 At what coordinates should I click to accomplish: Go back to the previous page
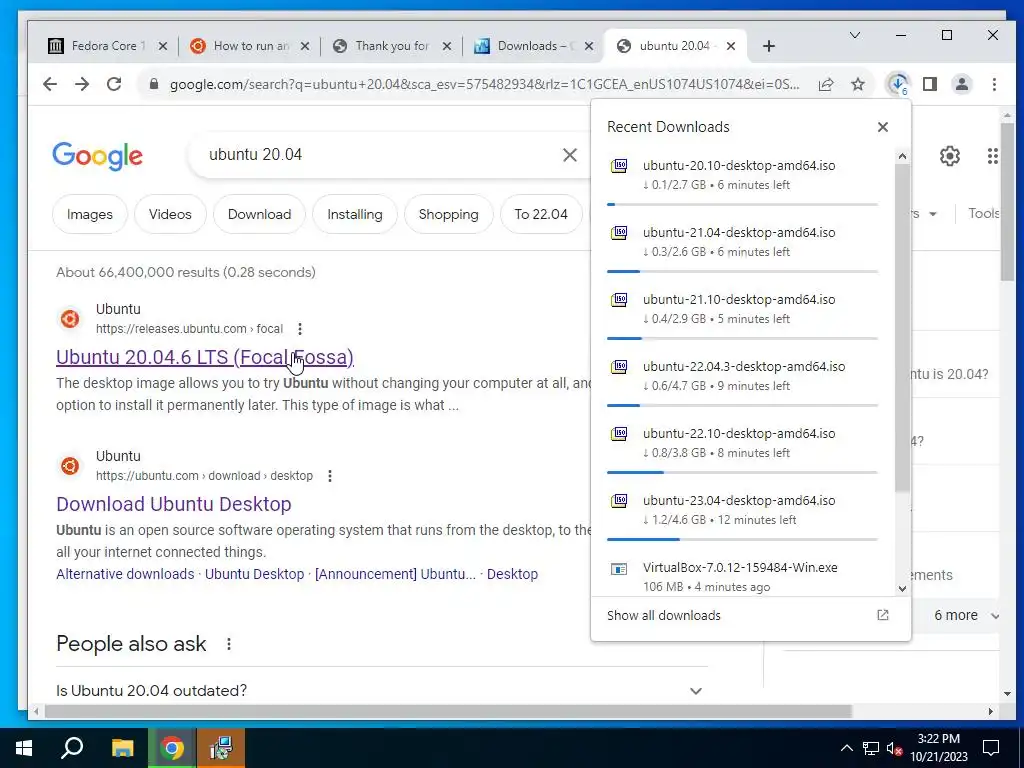pyautogui.click(x=50, y=84)
